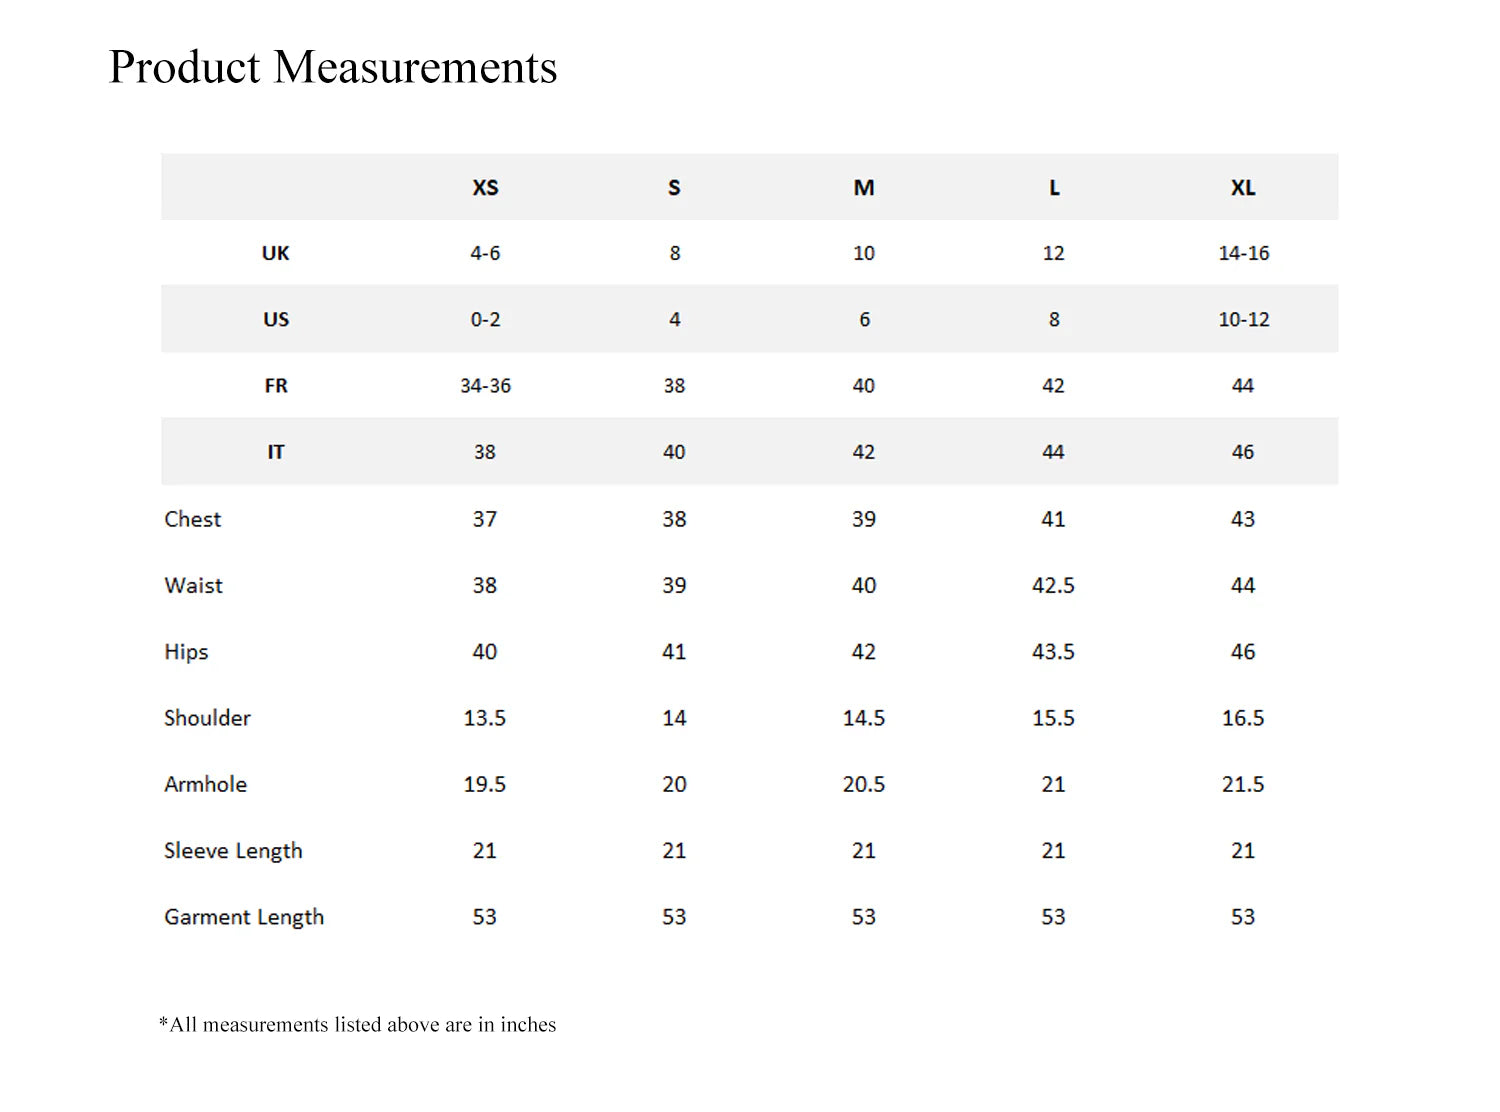
Task: Click the Product Measurements heading
Action: pos(332,68)
